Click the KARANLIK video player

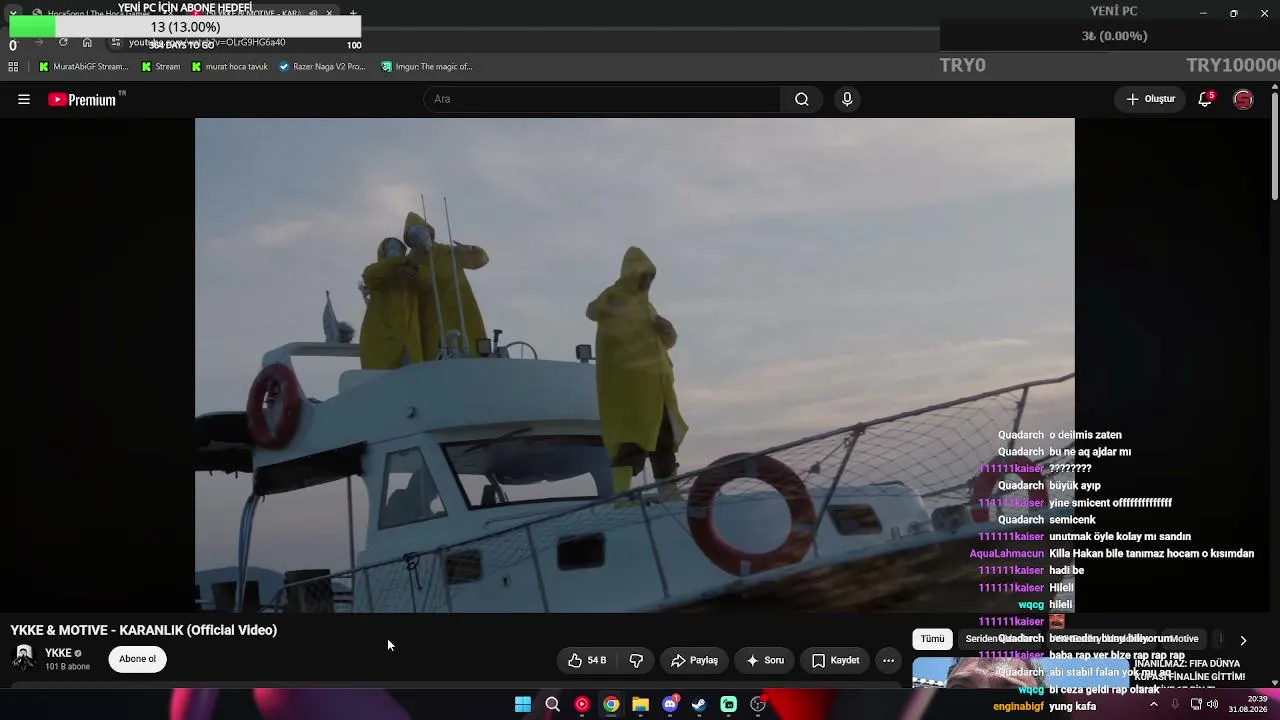point(635,365)
